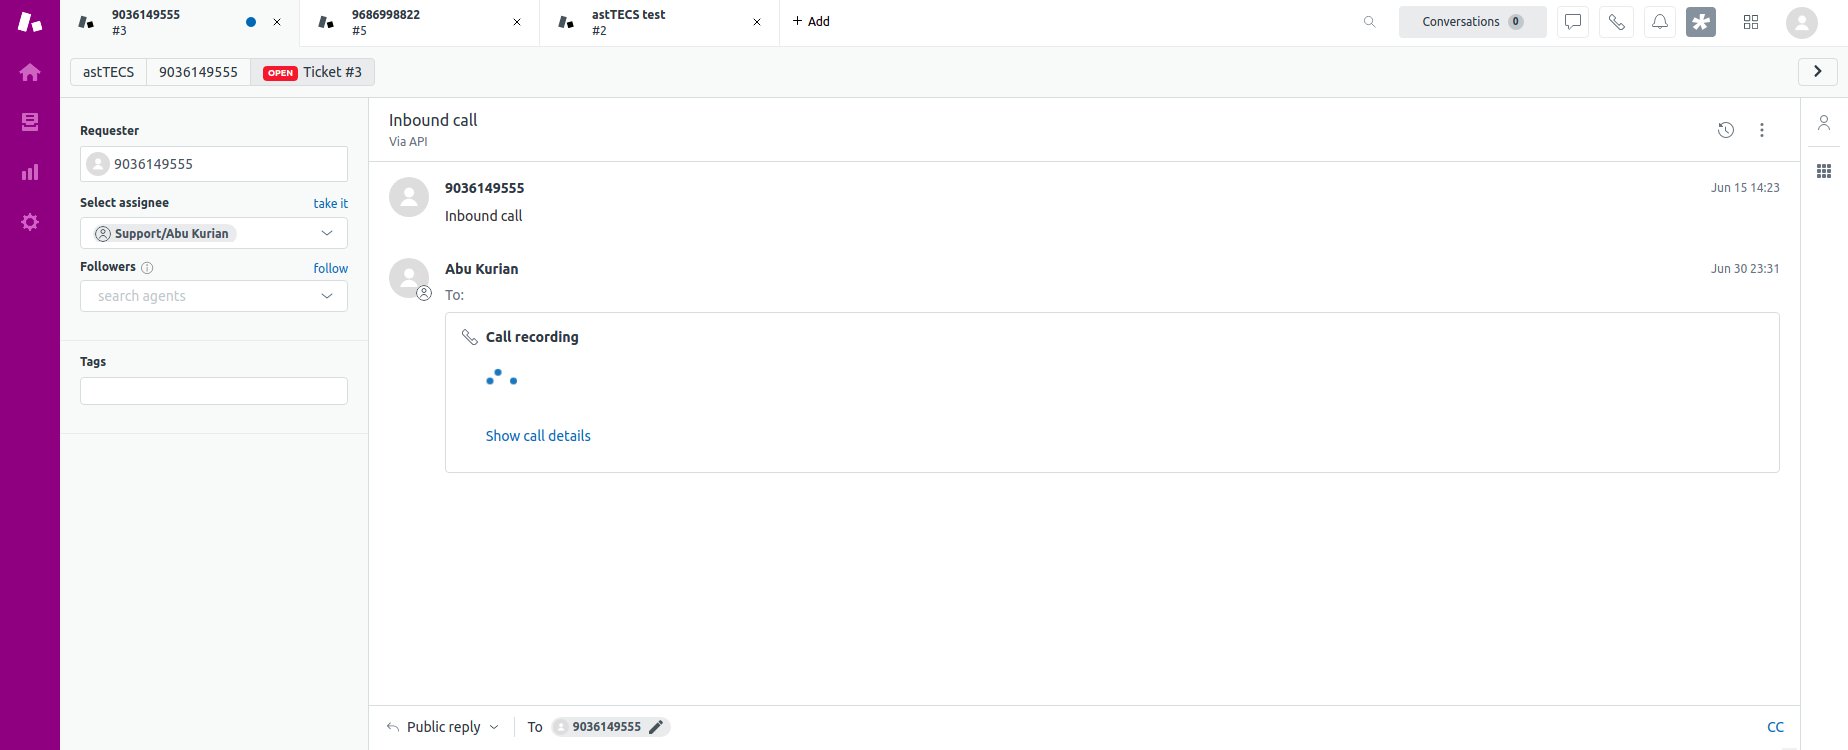Show ticket events history clock icon
The width and height of the screenshot is (1848, 750).
(1726, 130)
